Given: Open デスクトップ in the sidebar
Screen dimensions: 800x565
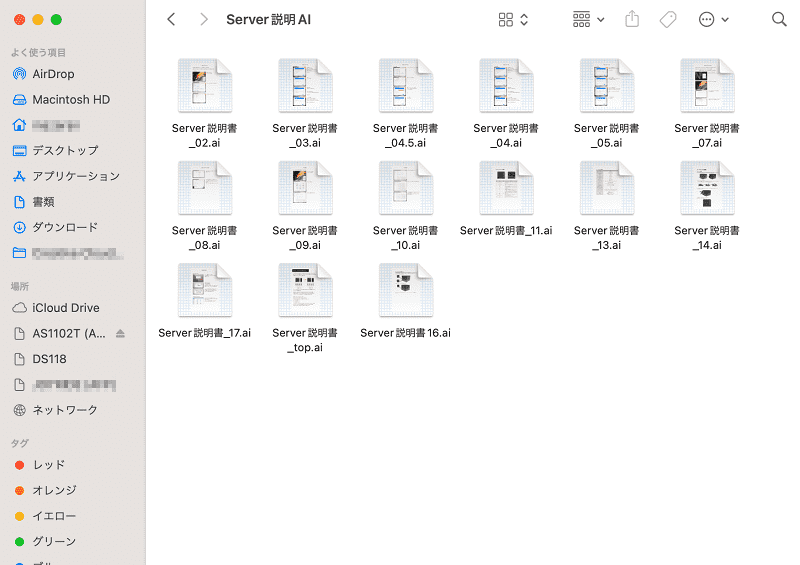Looking at the screenshot, I should (x=72, y=151).
